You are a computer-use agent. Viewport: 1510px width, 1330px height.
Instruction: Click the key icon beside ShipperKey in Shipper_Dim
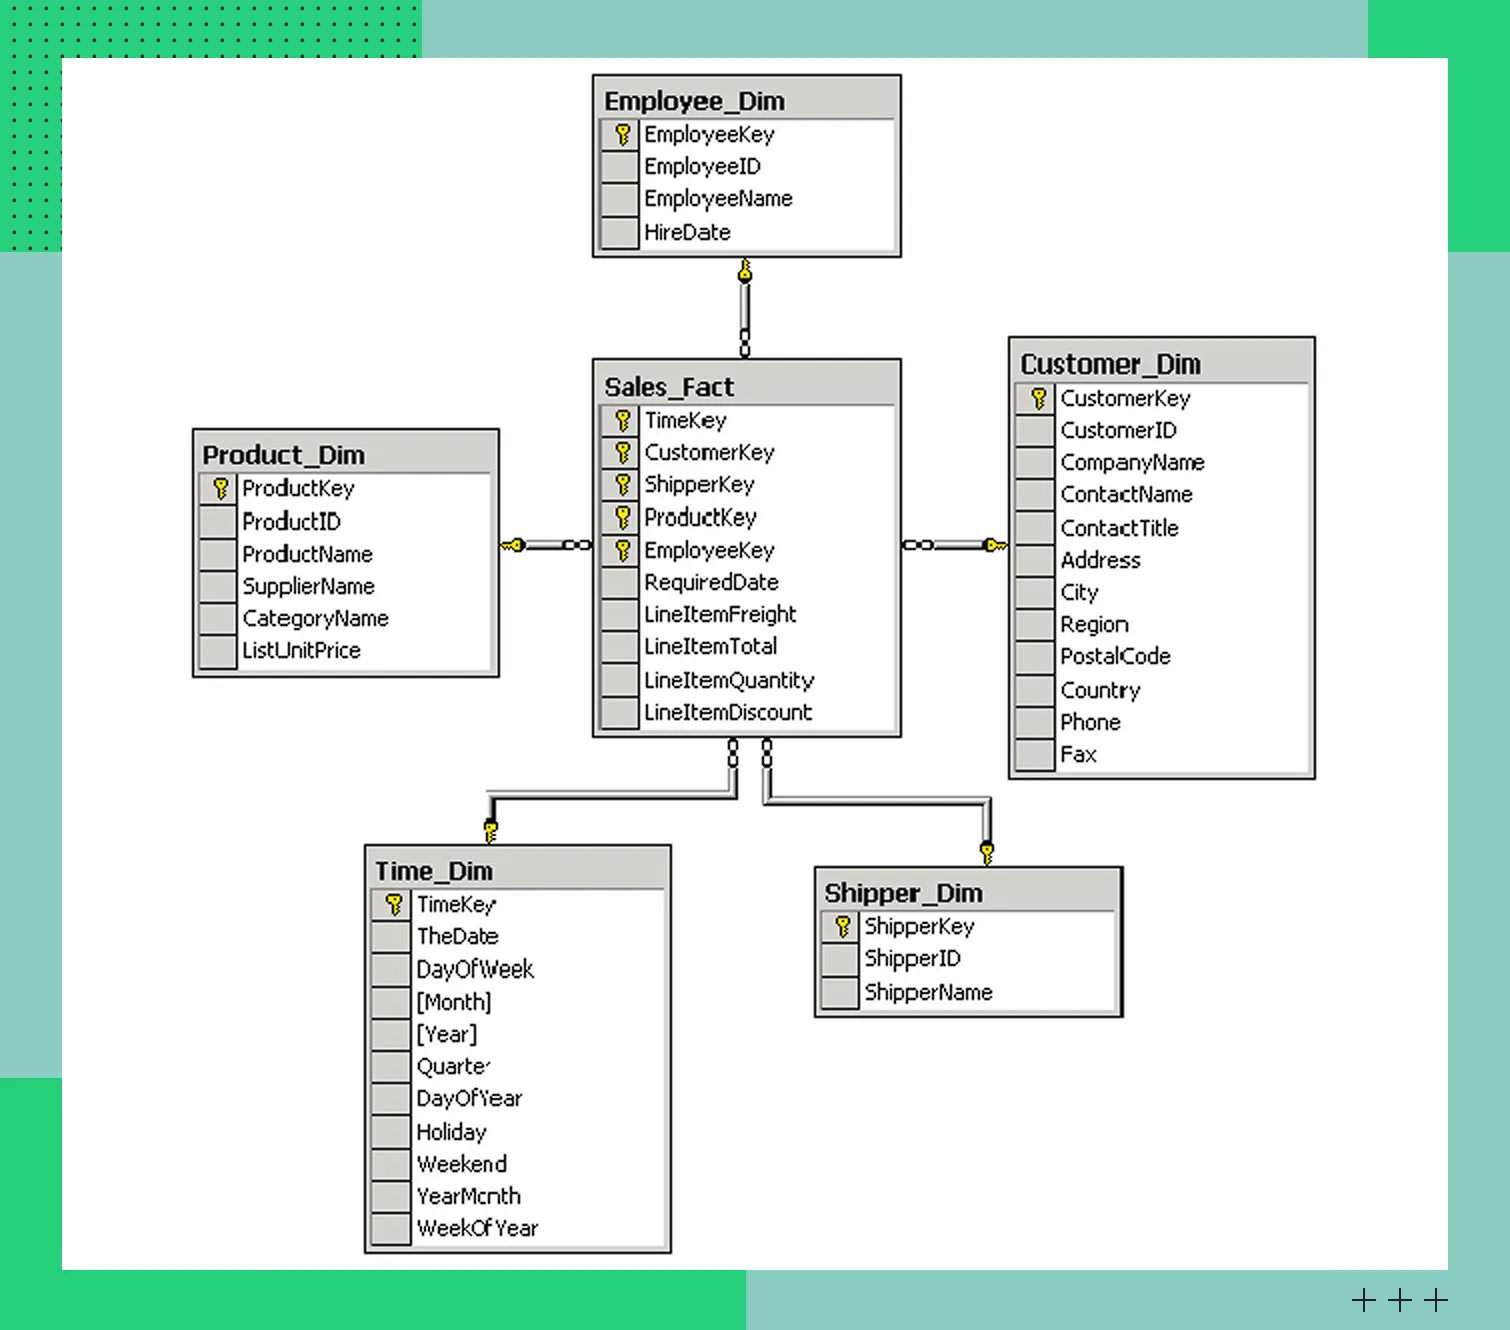click(842, 927)
